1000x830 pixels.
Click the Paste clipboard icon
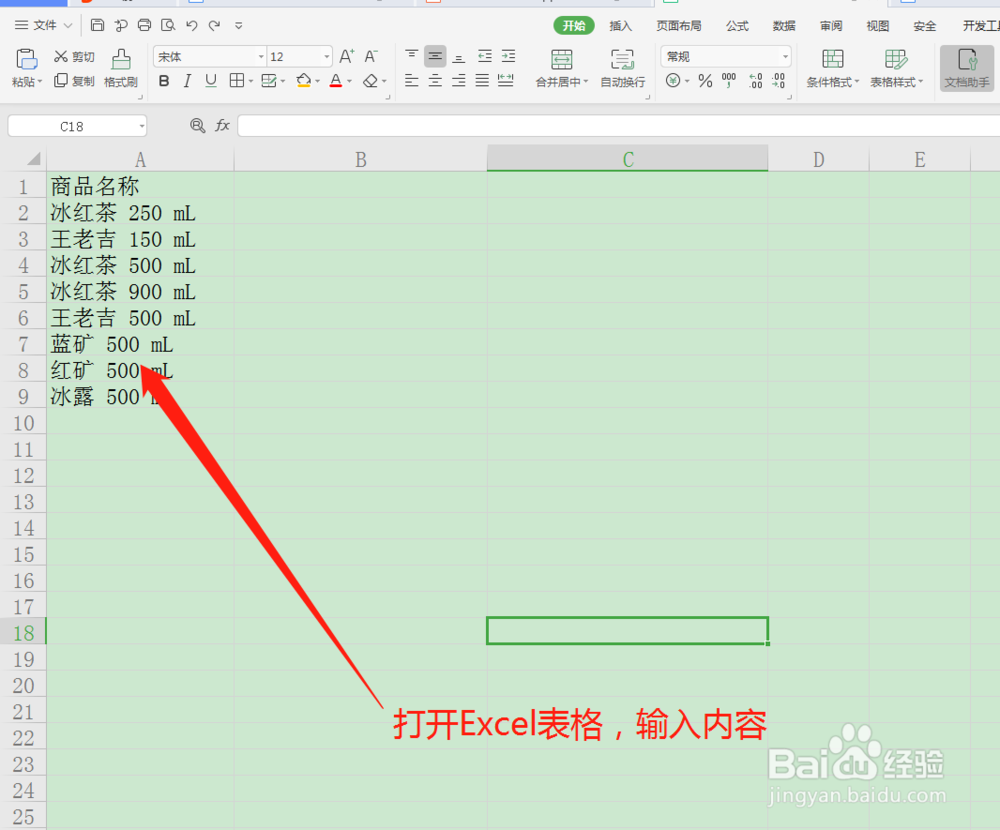coord(26,60)
